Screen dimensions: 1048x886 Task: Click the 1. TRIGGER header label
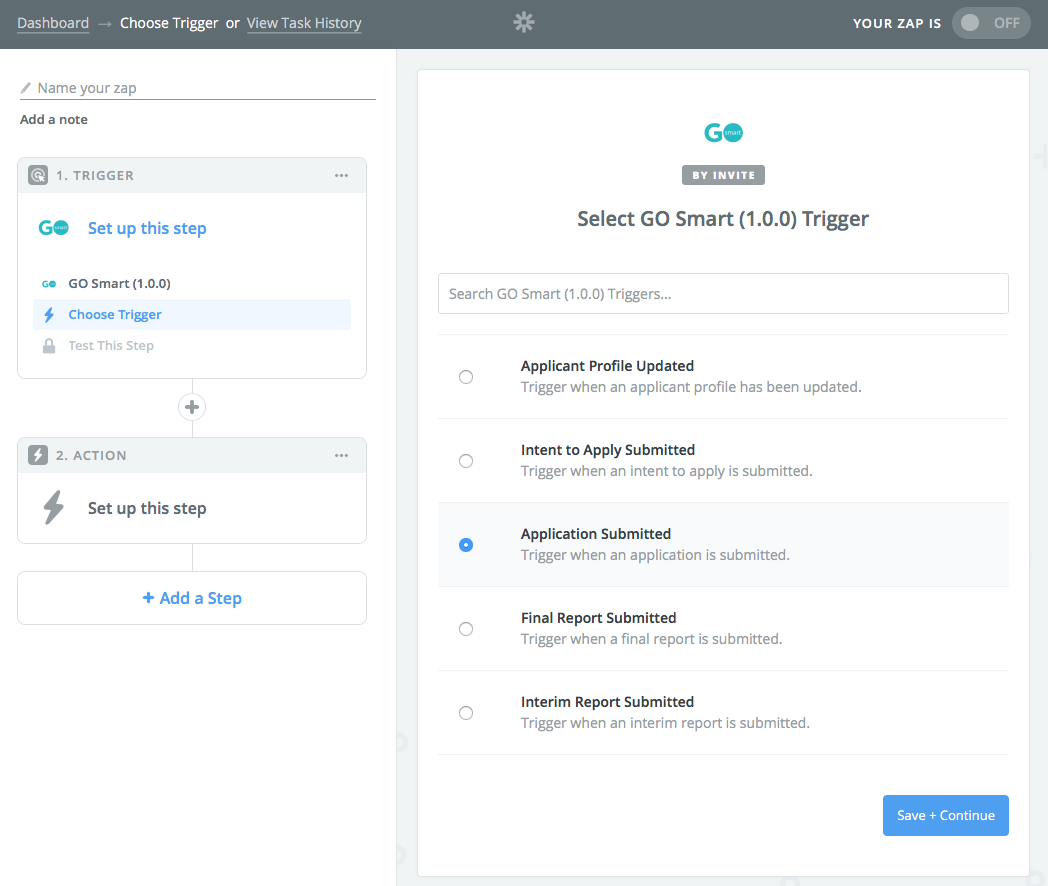(95, 175)
